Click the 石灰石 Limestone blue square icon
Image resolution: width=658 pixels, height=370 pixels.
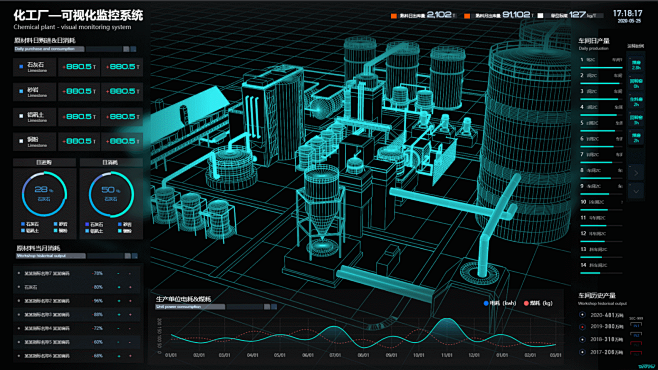[x=21, y=67]
